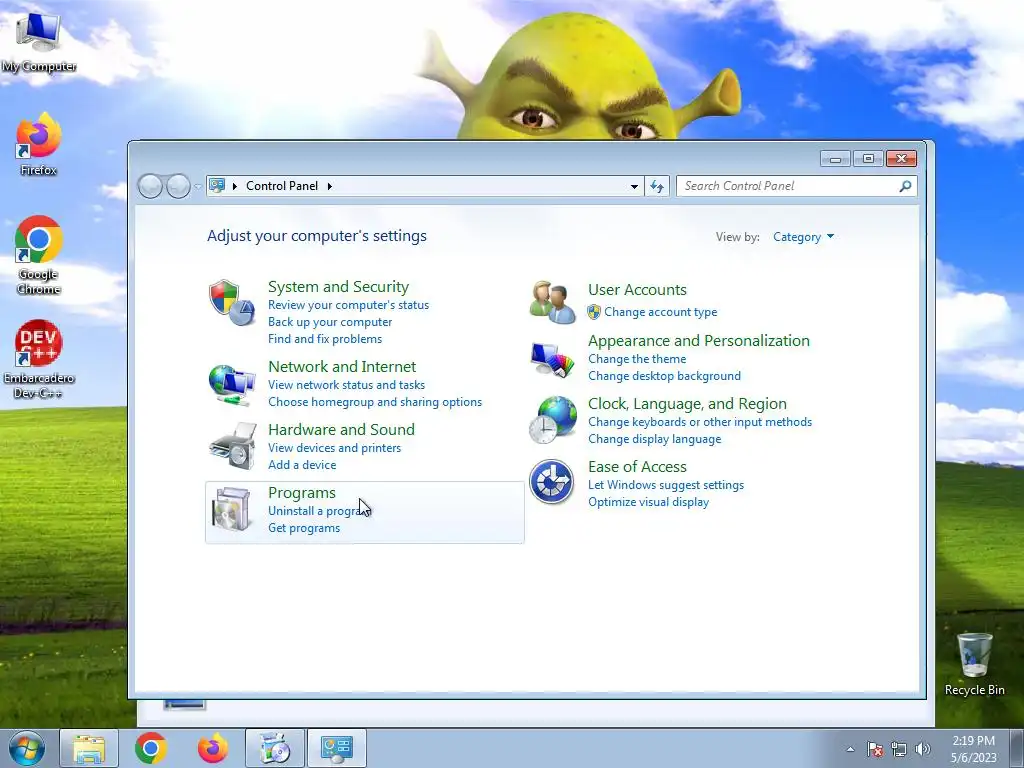1024x768 pixels.
Task: Expand the arrow after Control Panel breadcrumb
Action: click(x=330, y=186)
